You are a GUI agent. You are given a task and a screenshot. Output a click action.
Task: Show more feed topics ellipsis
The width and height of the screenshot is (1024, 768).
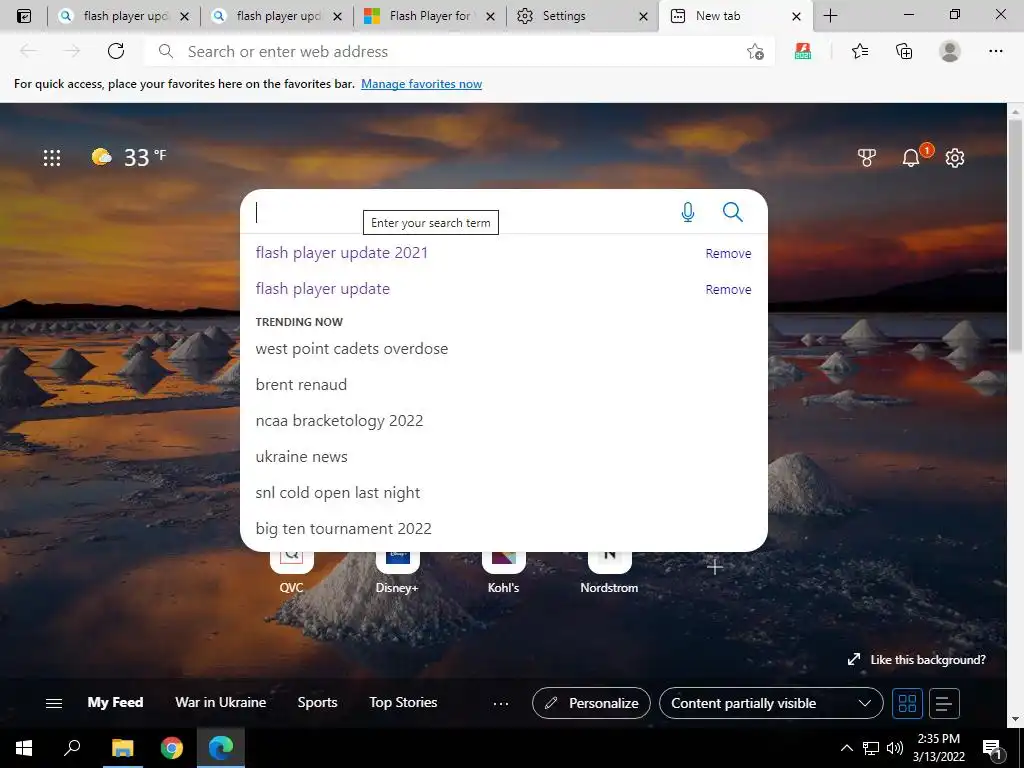pos(501,703)
